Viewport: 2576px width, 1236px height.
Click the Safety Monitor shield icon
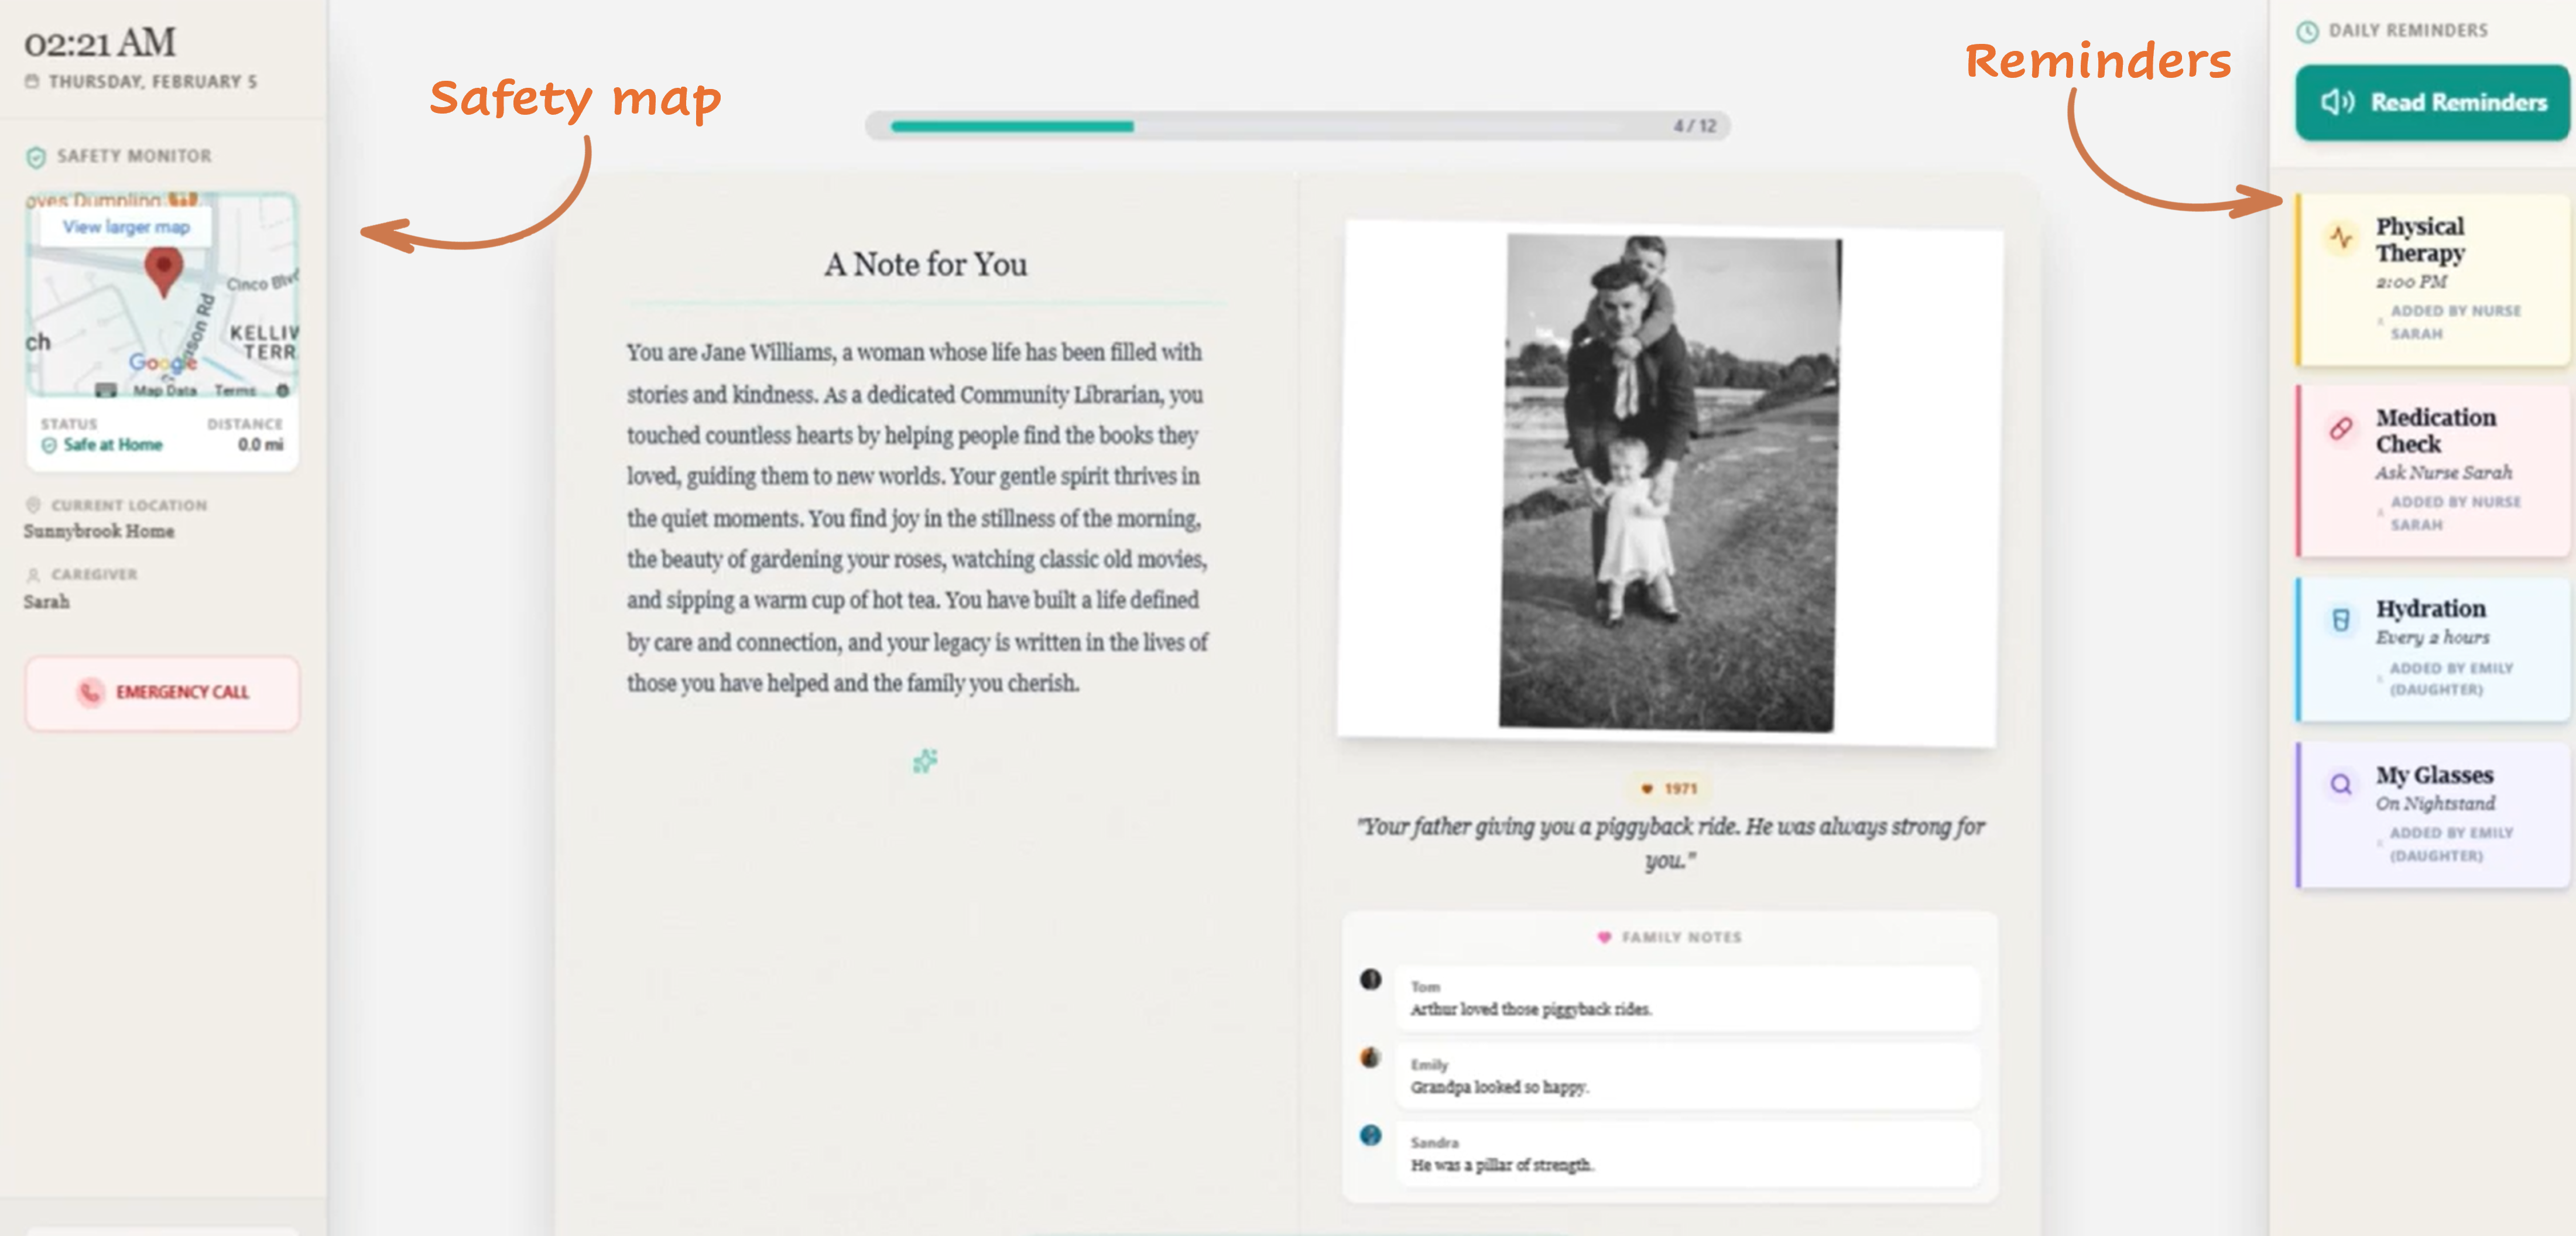36,157
